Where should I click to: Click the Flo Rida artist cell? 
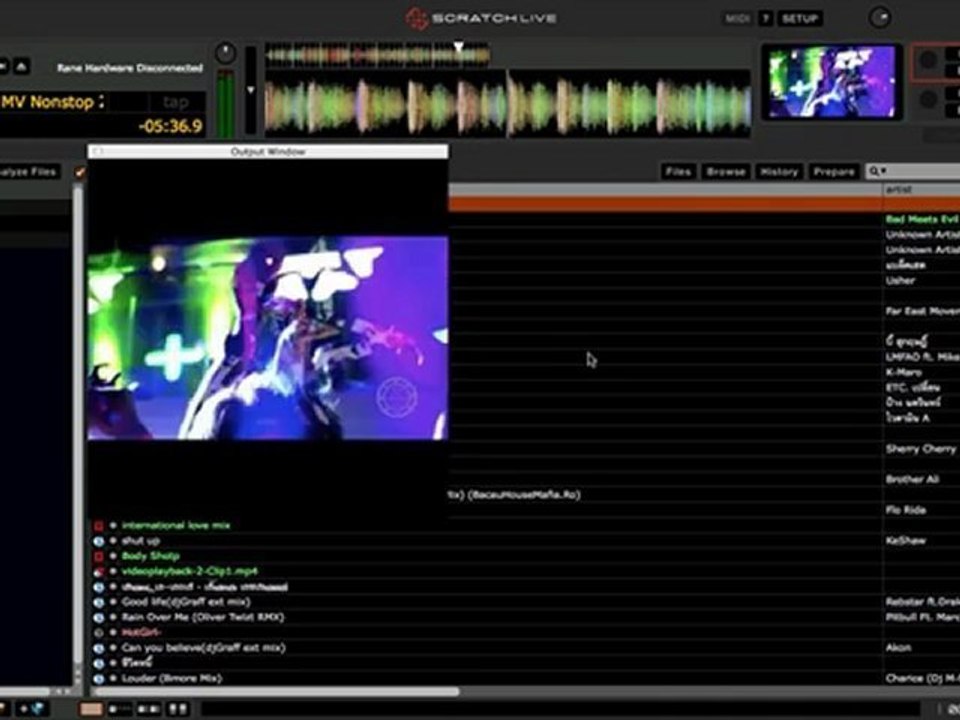pyautogui.click(x=906, y=510)
